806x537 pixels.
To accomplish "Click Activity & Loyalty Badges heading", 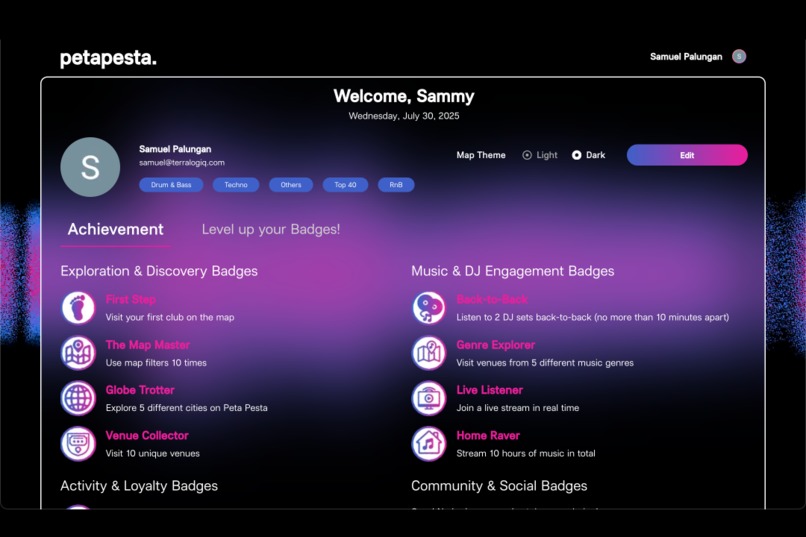I will pyautogui.click(x=139, y=486).
